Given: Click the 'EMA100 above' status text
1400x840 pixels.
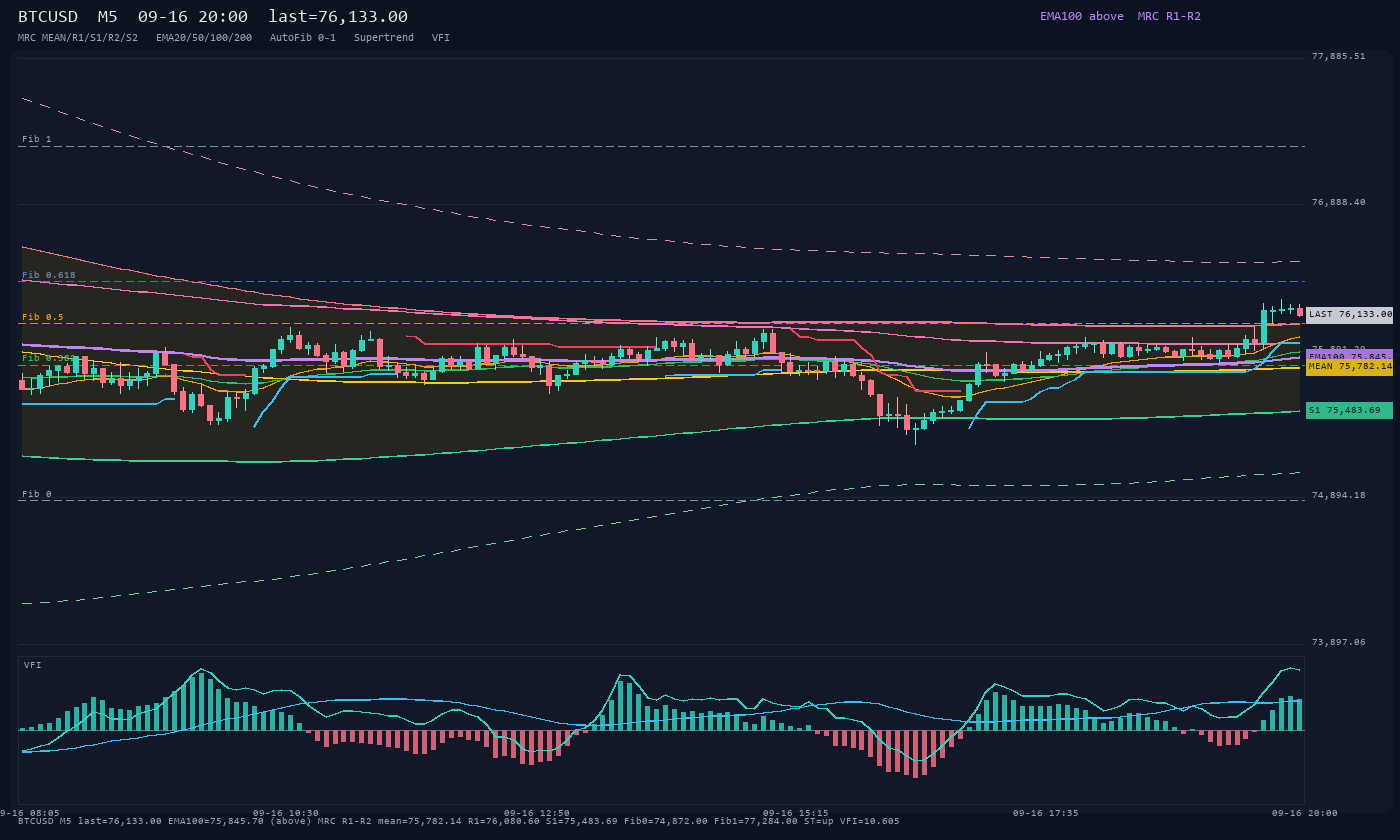Looking at the screenshot, I should [x=1081, y=16].
